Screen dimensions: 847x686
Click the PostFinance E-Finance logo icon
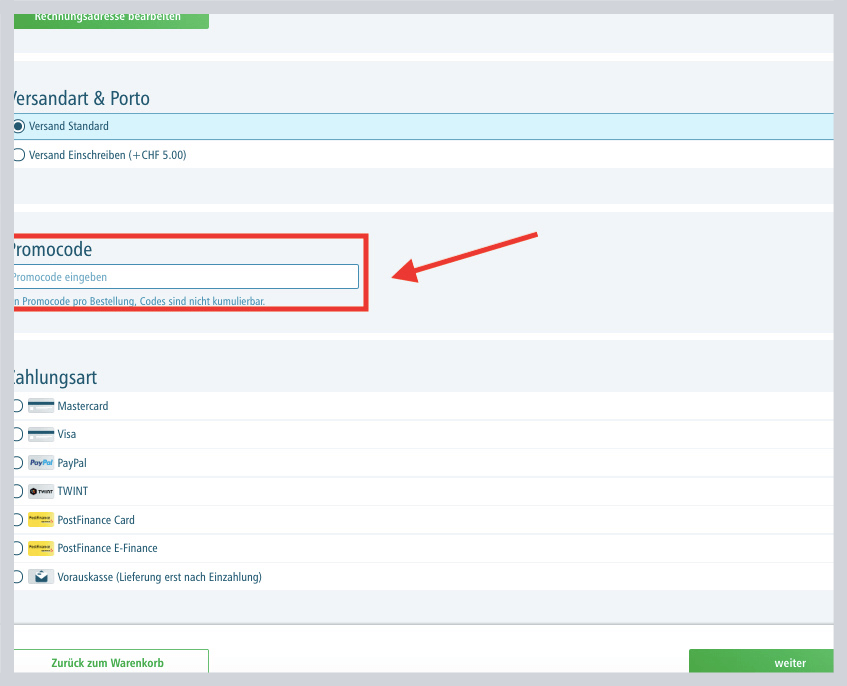point(41,548)
